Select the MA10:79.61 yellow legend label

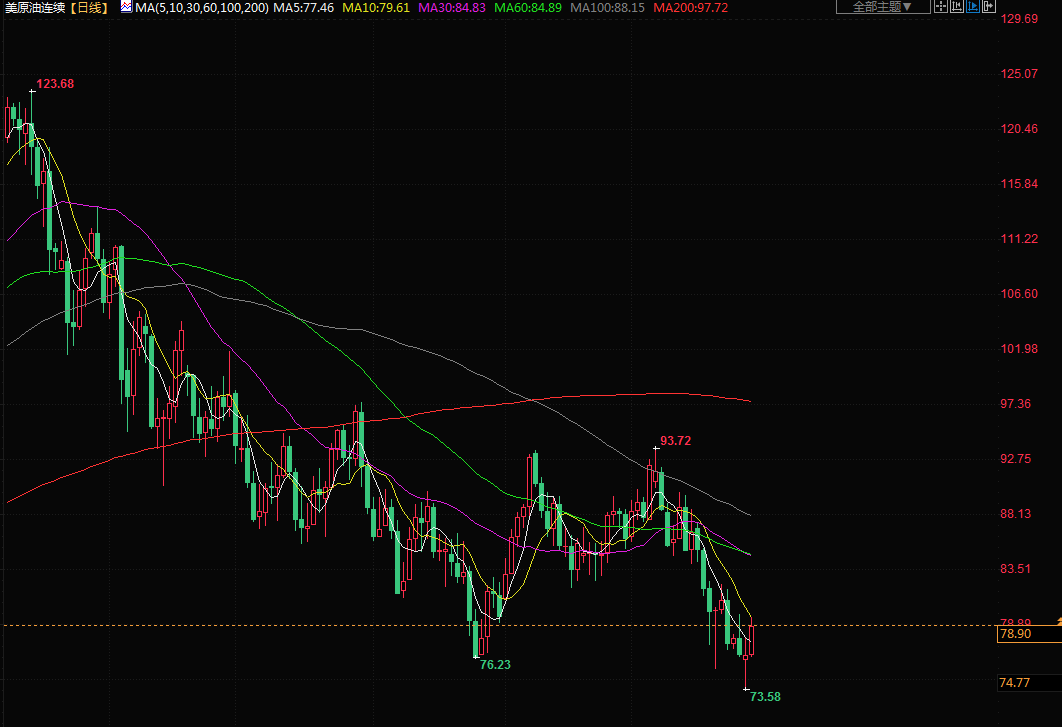[x=376, y=7]
